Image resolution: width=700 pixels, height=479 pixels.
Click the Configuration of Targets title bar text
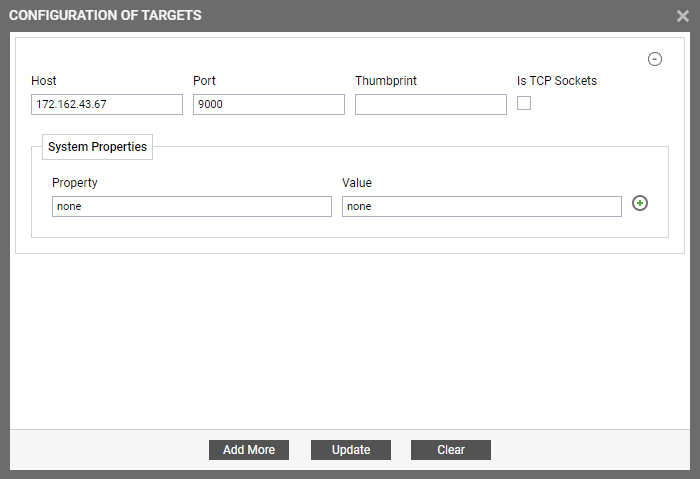point(105,15)
